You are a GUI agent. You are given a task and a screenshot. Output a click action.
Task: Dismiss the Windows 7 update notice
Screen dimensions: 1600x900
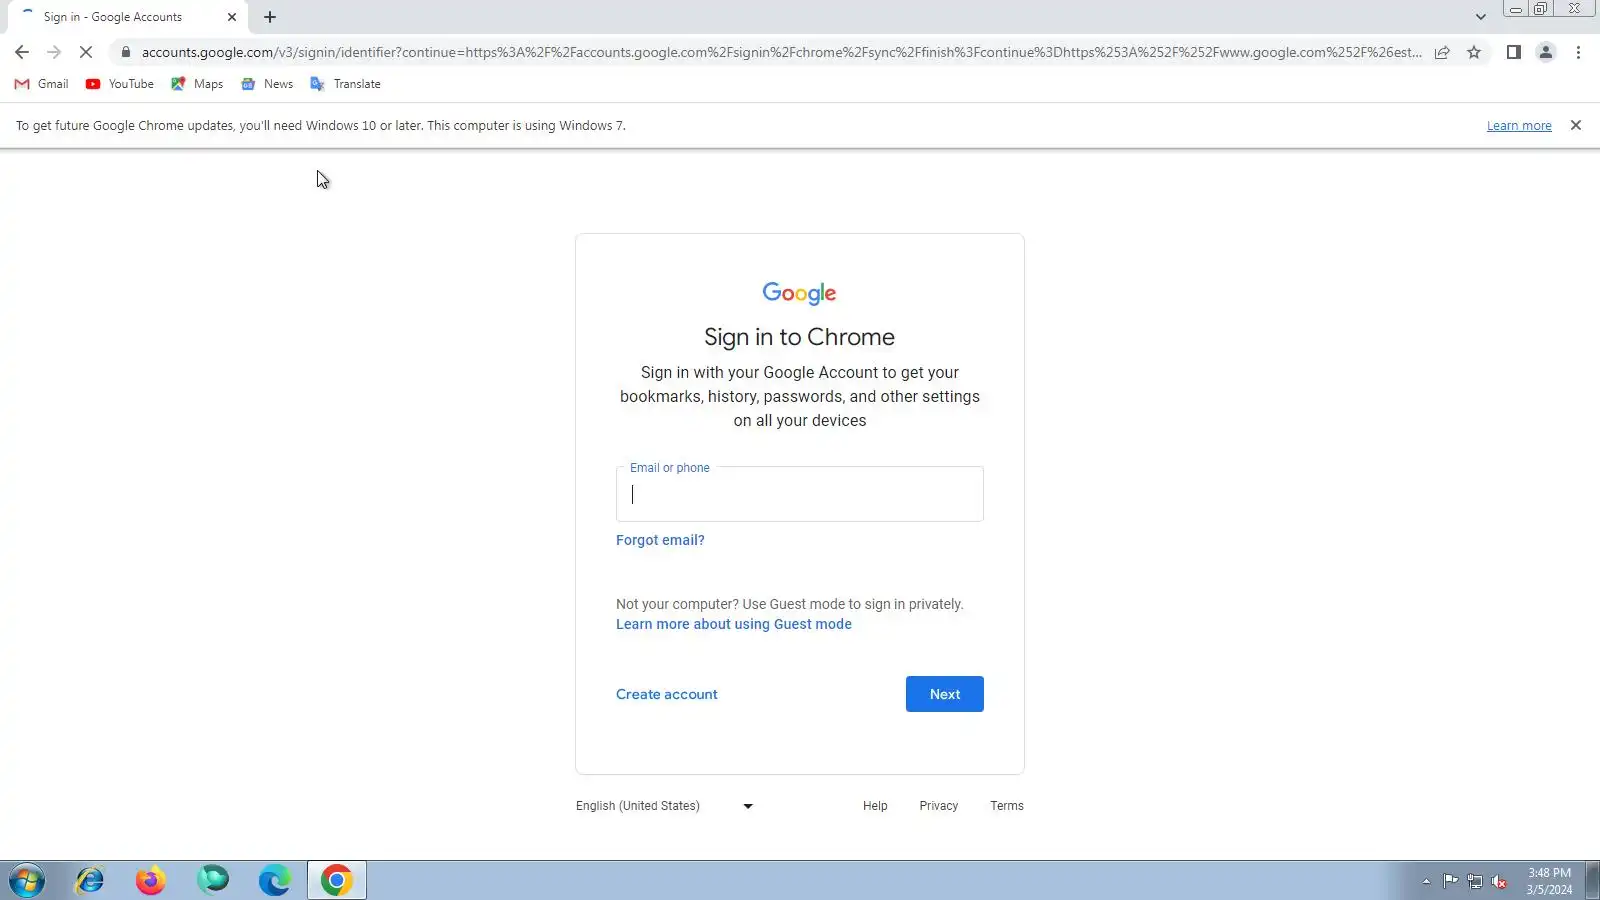click(x=1576, y=125)
